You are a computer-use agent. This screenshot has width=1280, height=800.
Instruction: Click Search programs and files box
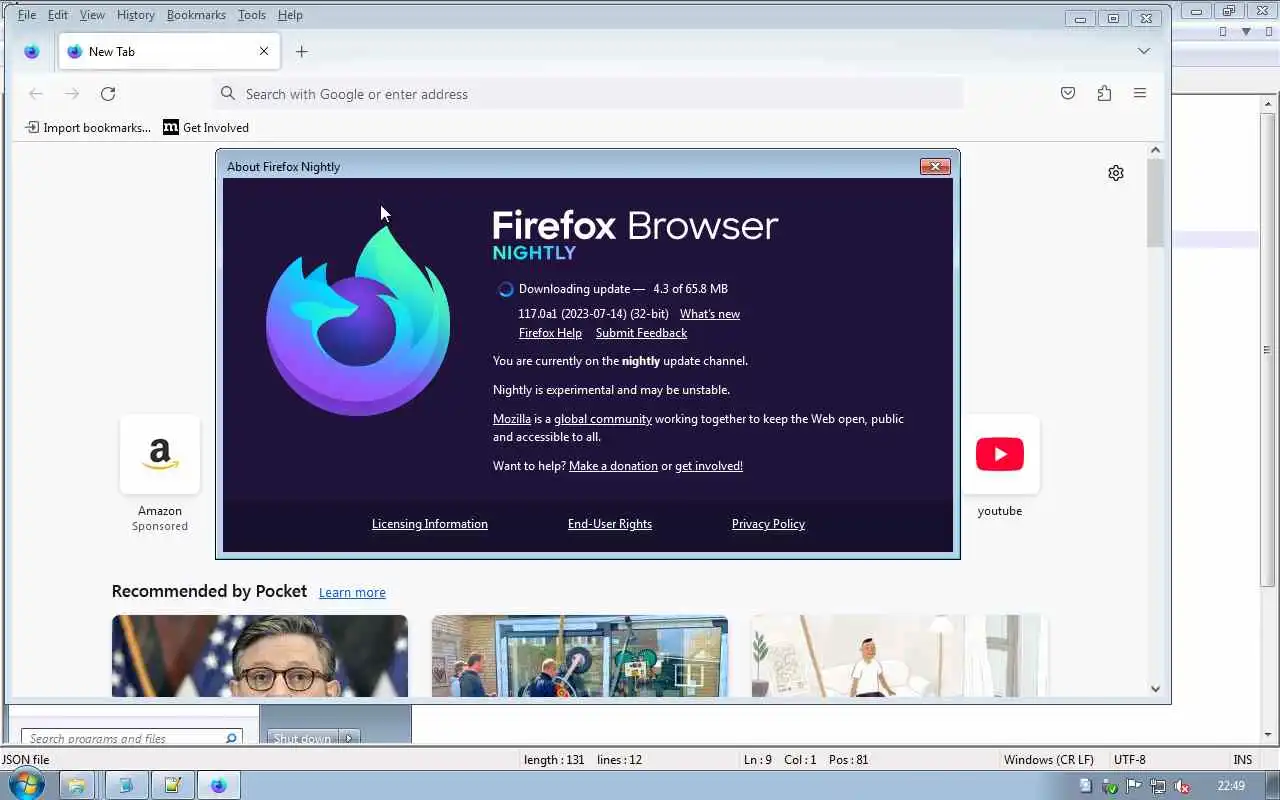(x=131, y=738)
